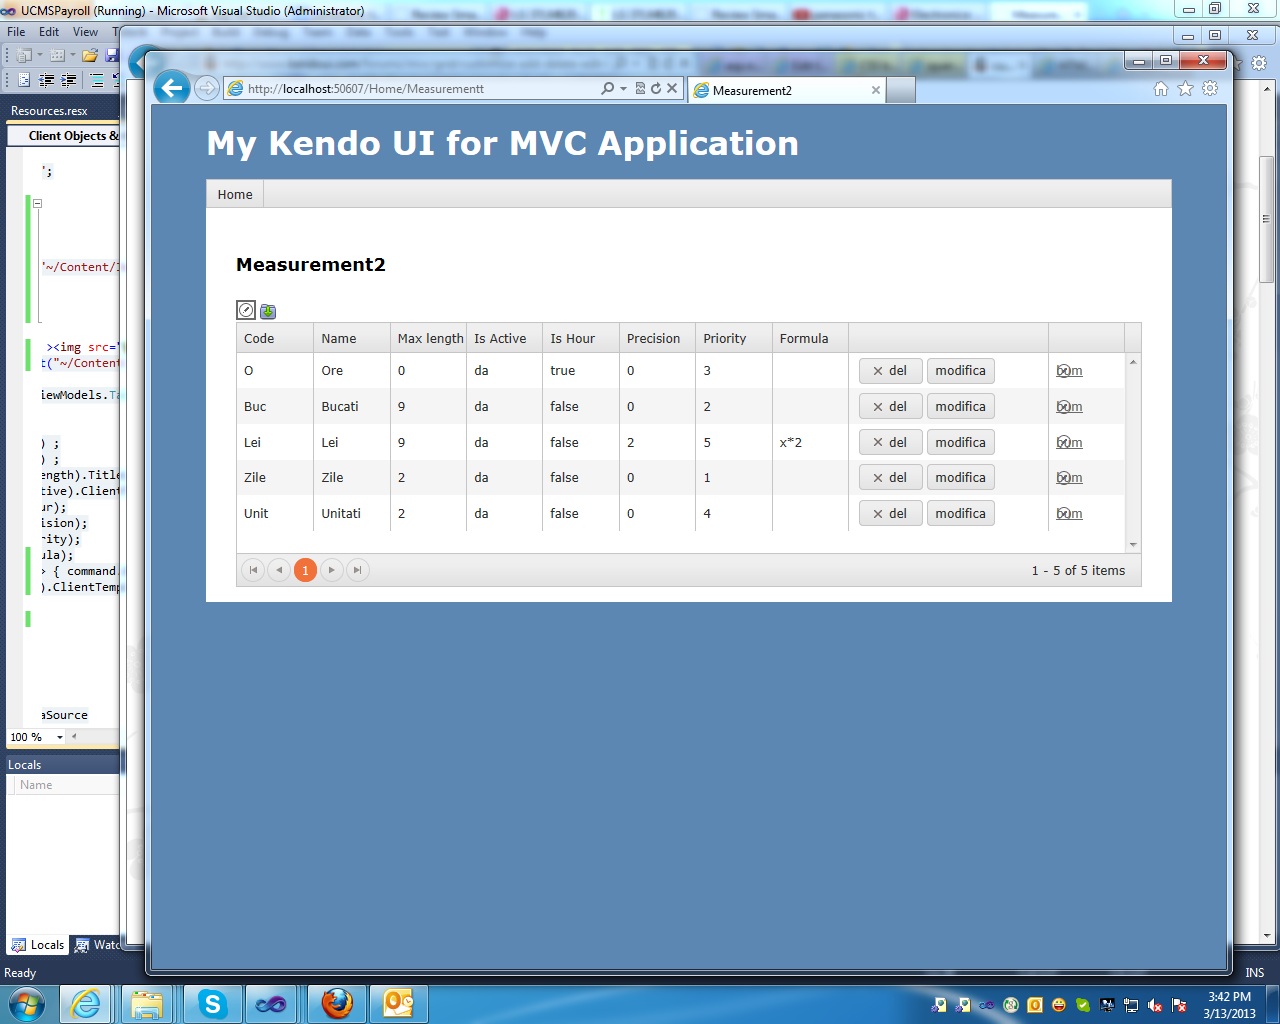This screenshot has width=1280, height=1024.
Task: Click modifica for the Ore row
Action: [x=960, y=371]
